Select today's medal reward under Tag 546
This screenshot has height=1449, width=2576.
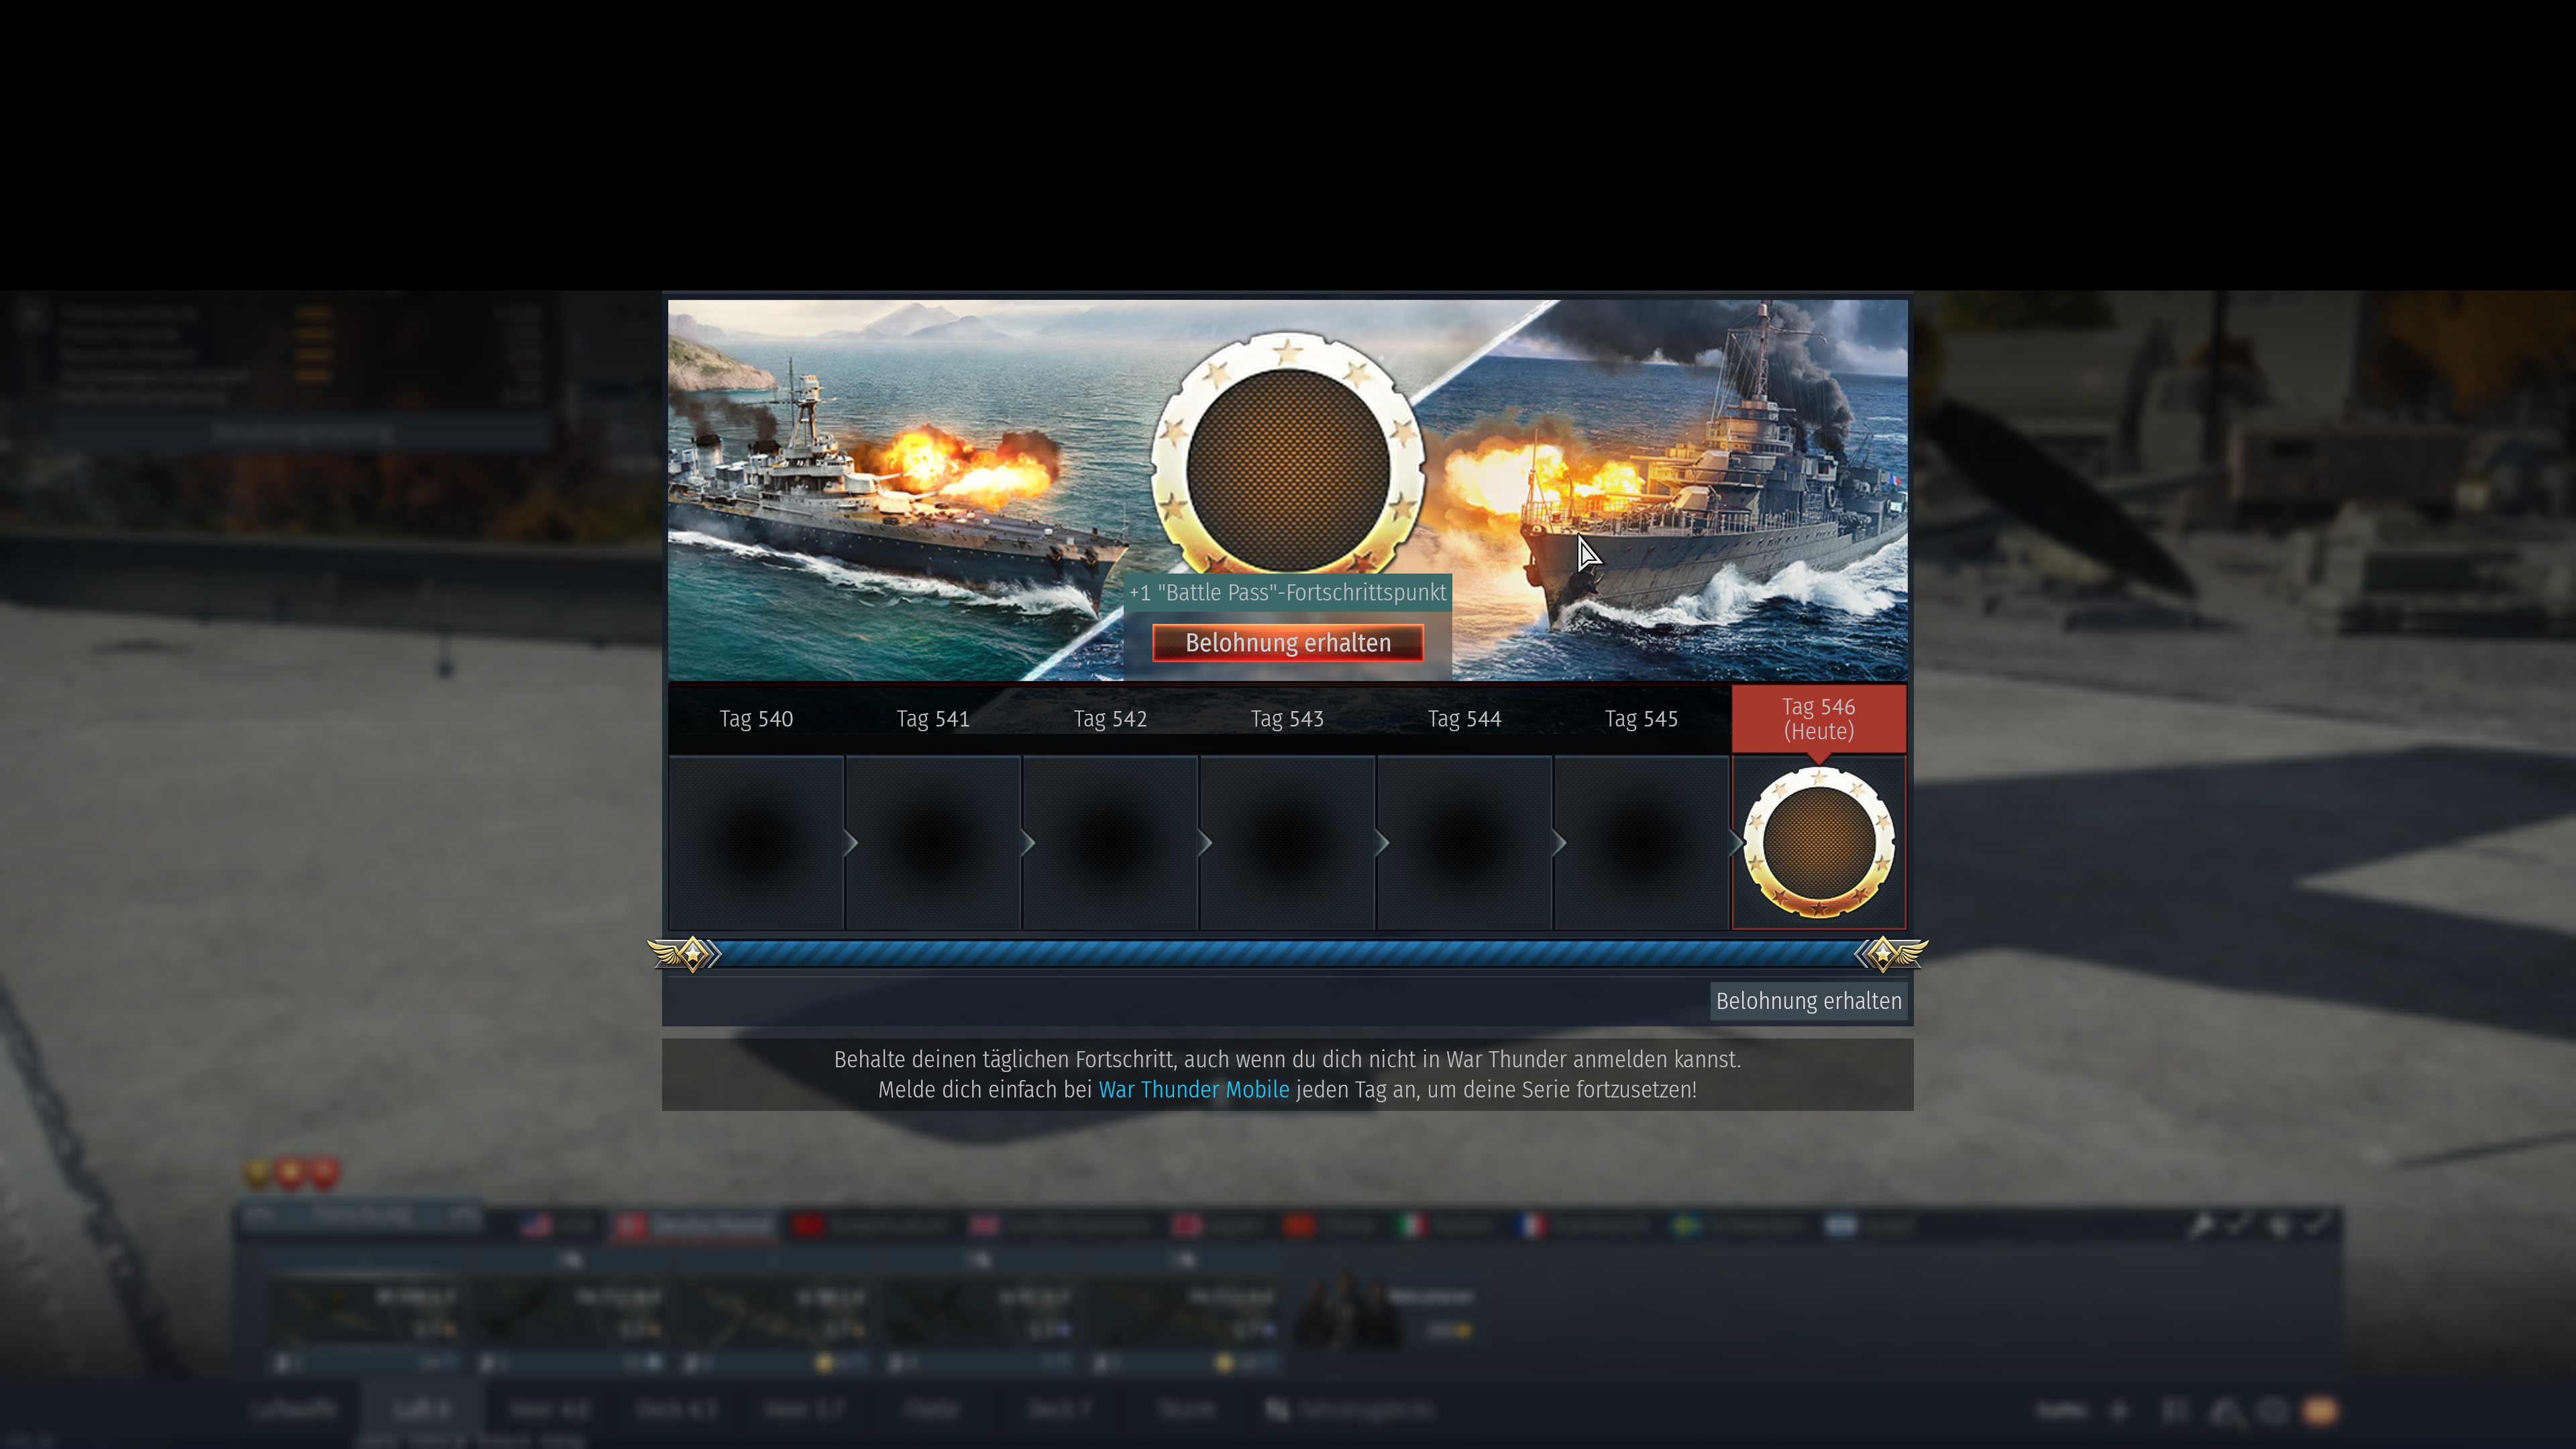pos(1818,843)
